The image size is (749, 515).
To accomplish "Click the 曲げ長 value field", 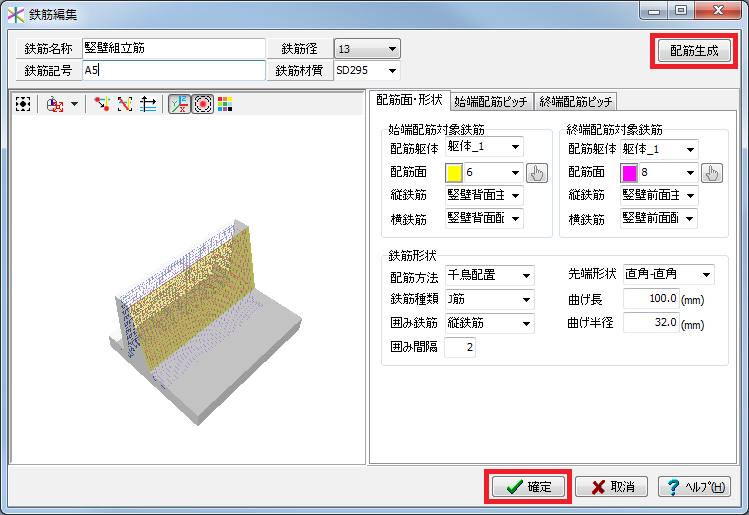I will 651,299.
